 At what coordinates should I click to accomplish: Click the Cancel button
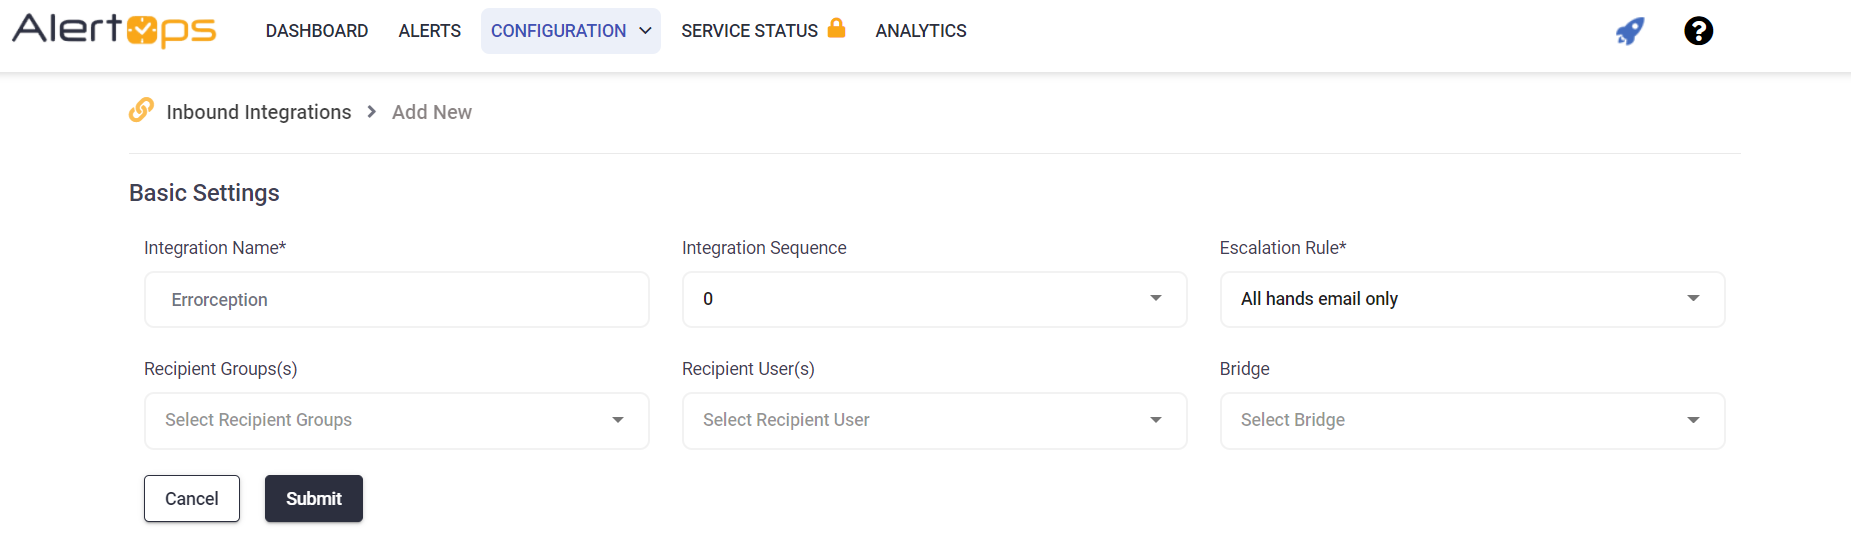click(x=192, y=498)
